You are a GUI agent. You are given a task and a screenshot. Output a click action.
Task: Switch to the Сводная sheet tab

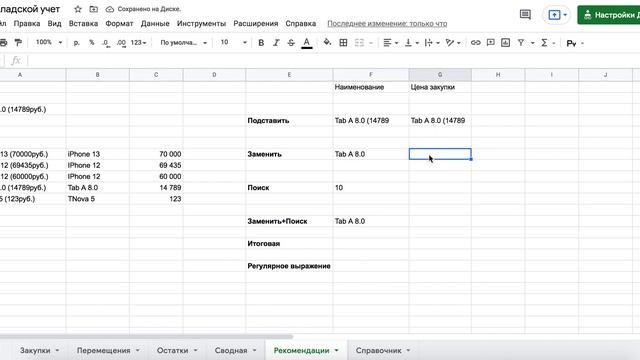(231, 350)
